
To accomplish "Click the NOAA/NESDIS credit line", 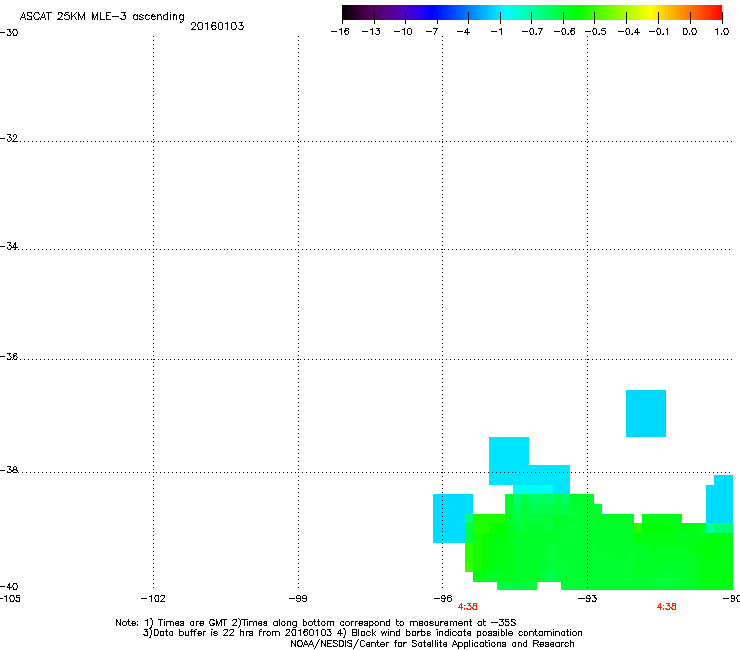I will pos(432,644).
